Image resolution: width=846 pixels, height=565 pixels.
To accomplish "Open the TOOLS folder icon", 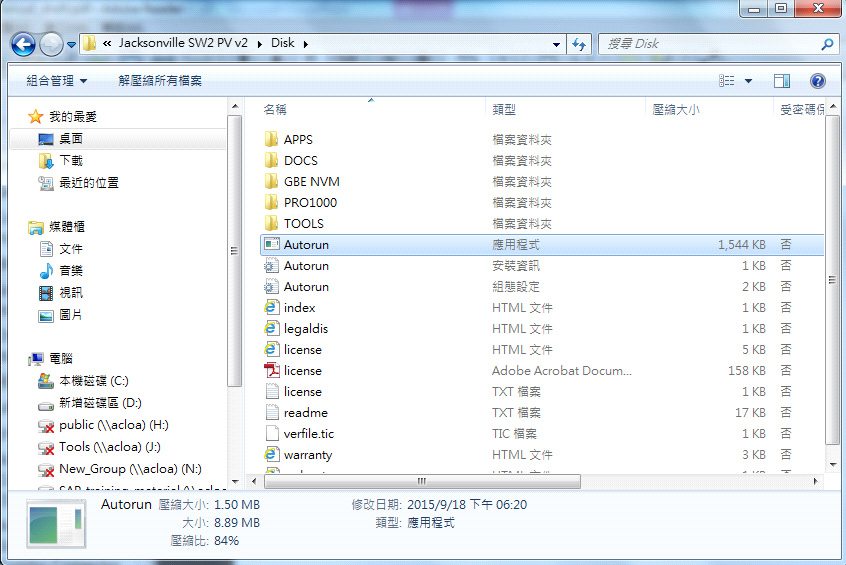I will coord(271,224).
